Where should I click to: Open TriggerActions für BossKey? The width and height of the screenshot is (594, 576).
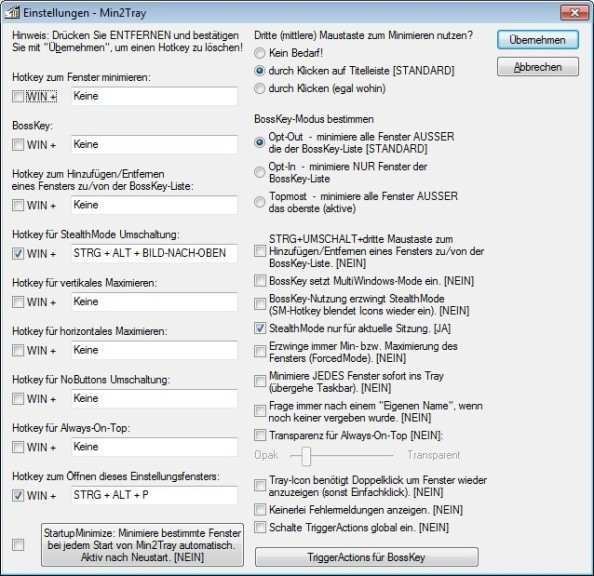[366, 557]
